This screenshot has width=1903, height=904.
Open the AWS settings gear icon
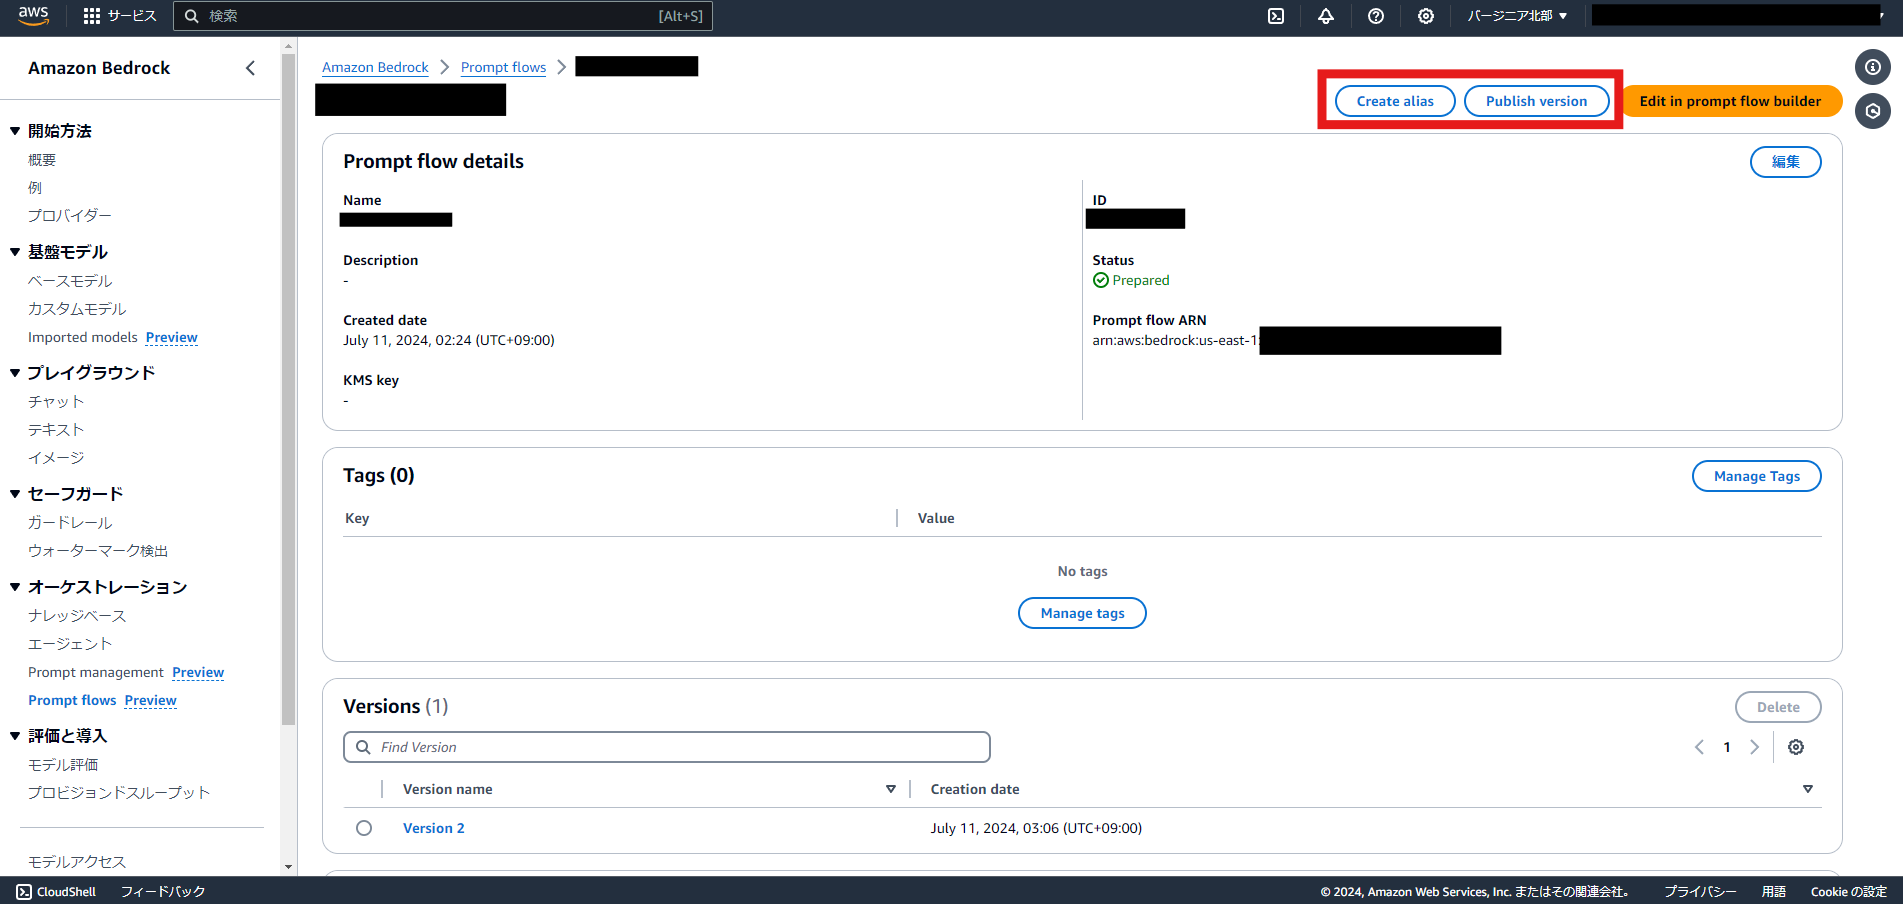click(1426, 16)
